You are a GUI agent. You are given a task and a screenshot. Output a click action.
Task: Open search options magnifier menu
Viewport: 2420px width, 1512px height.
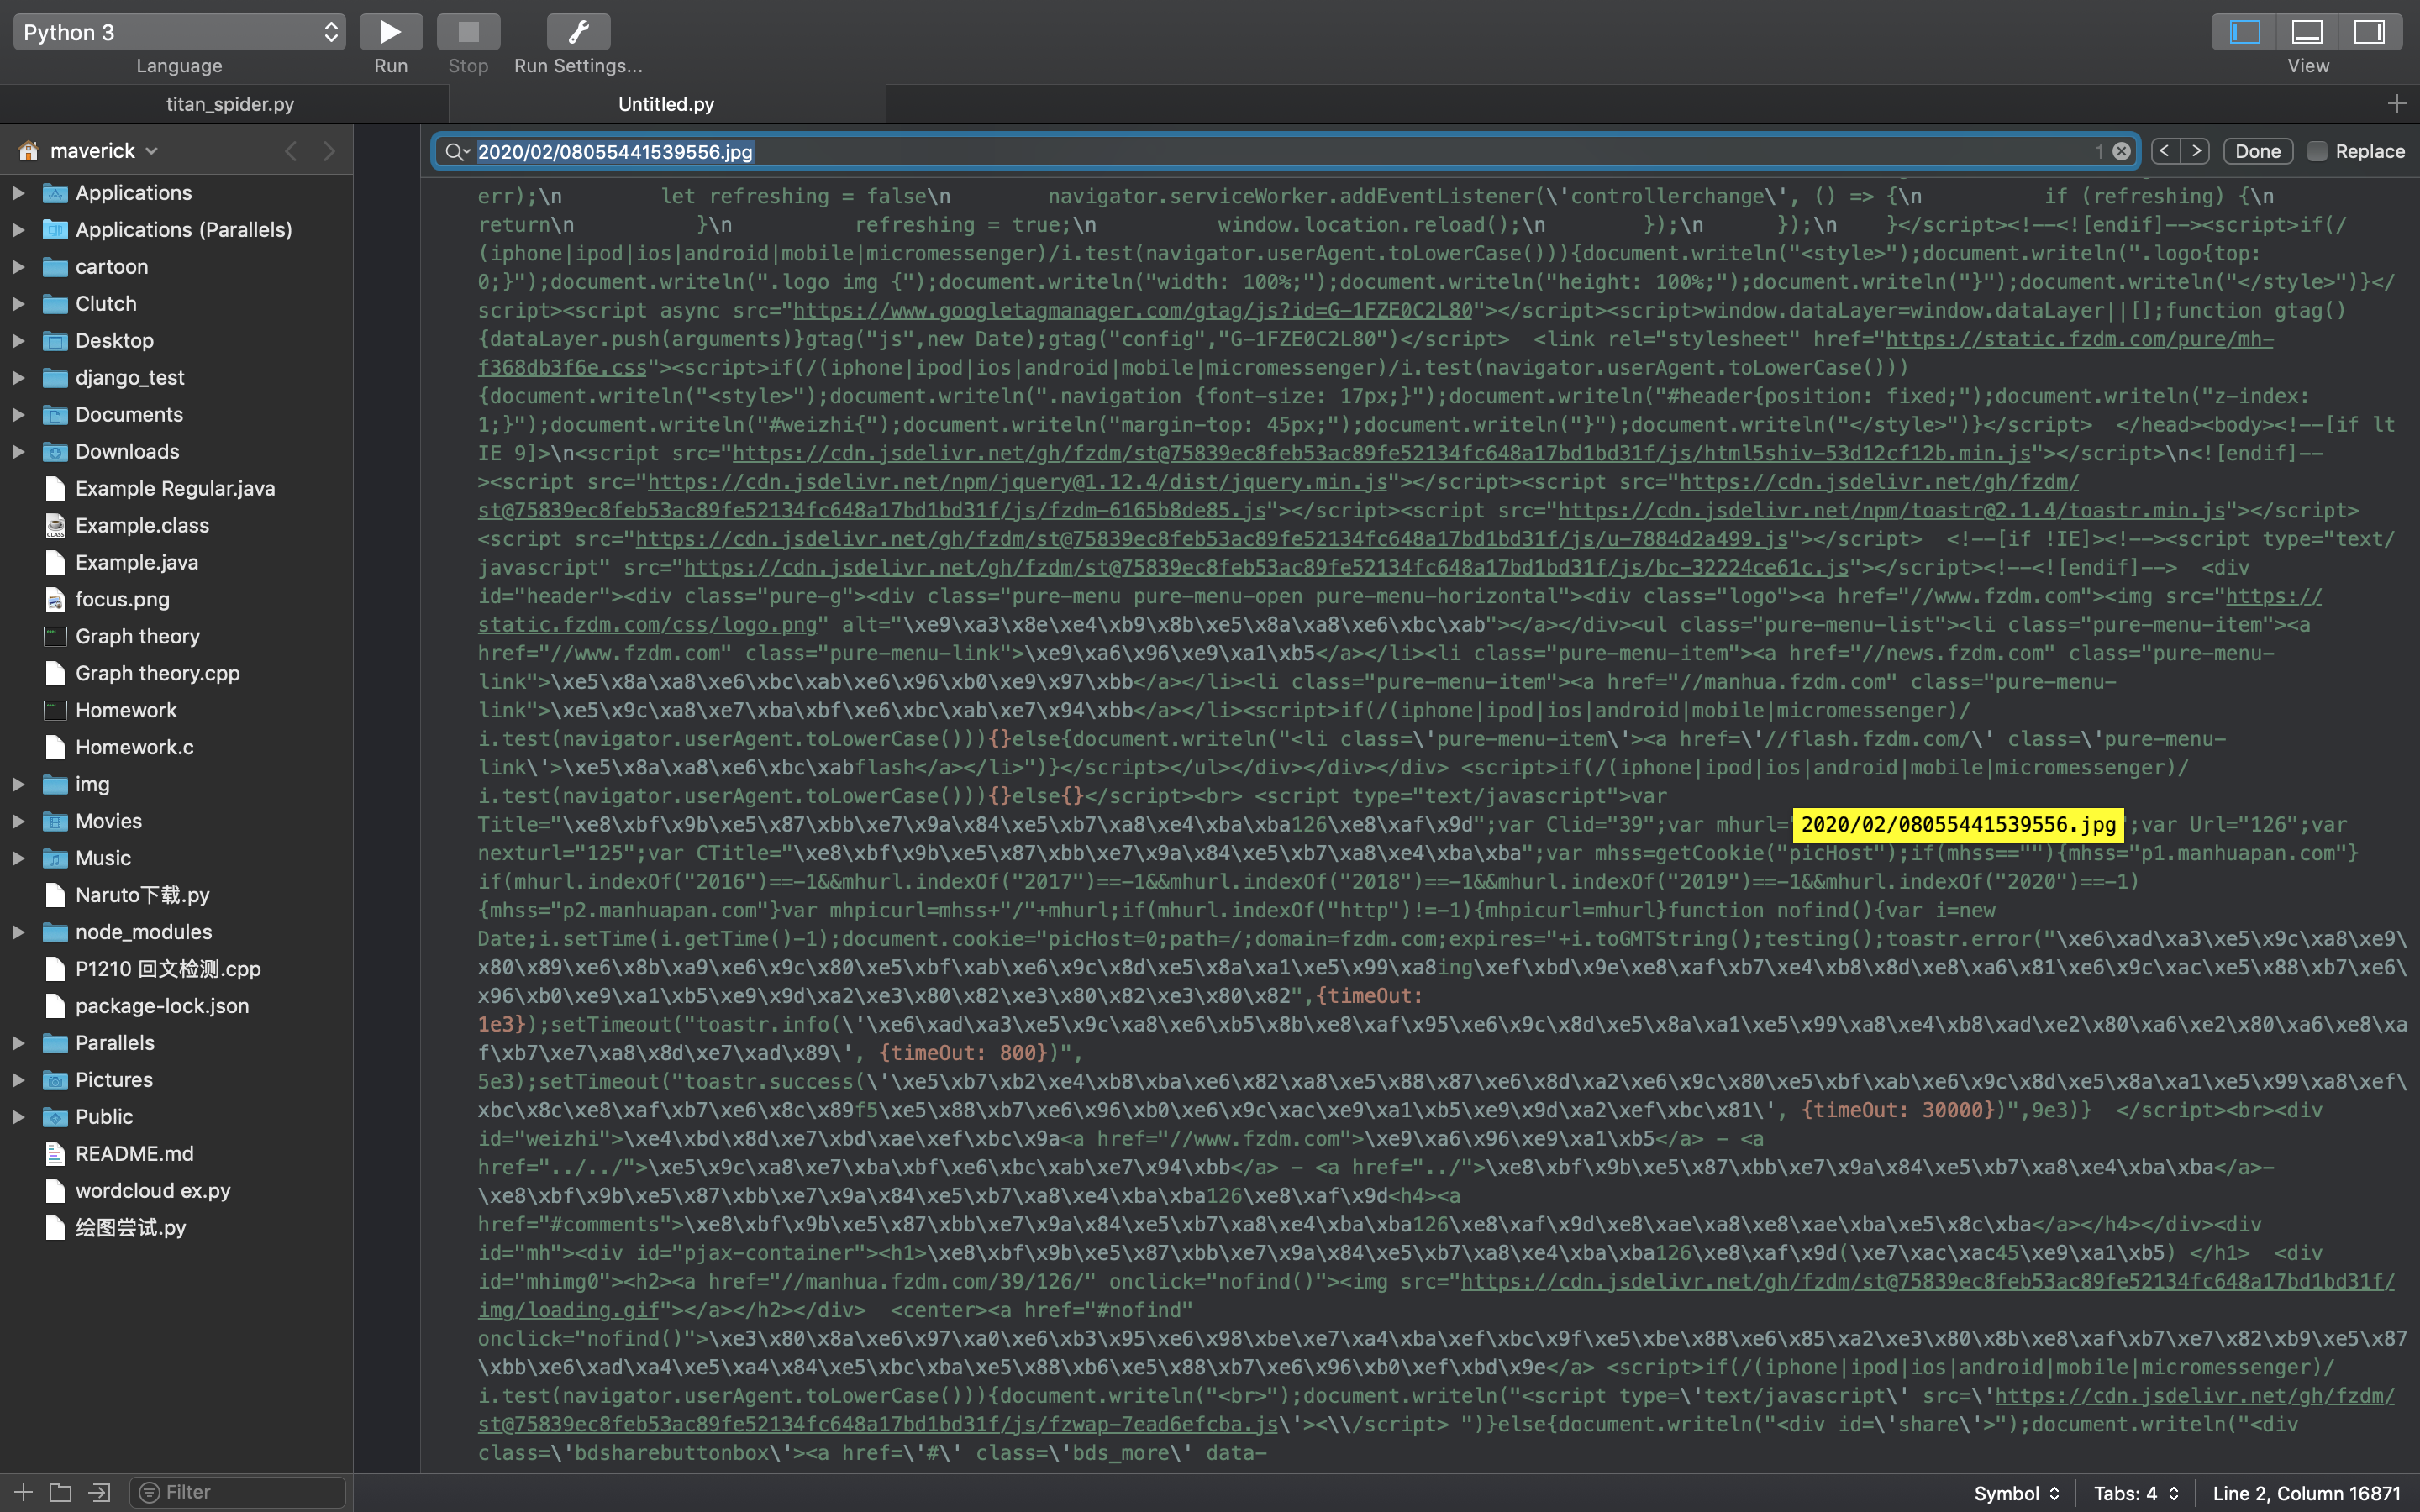tap(457, 151)
